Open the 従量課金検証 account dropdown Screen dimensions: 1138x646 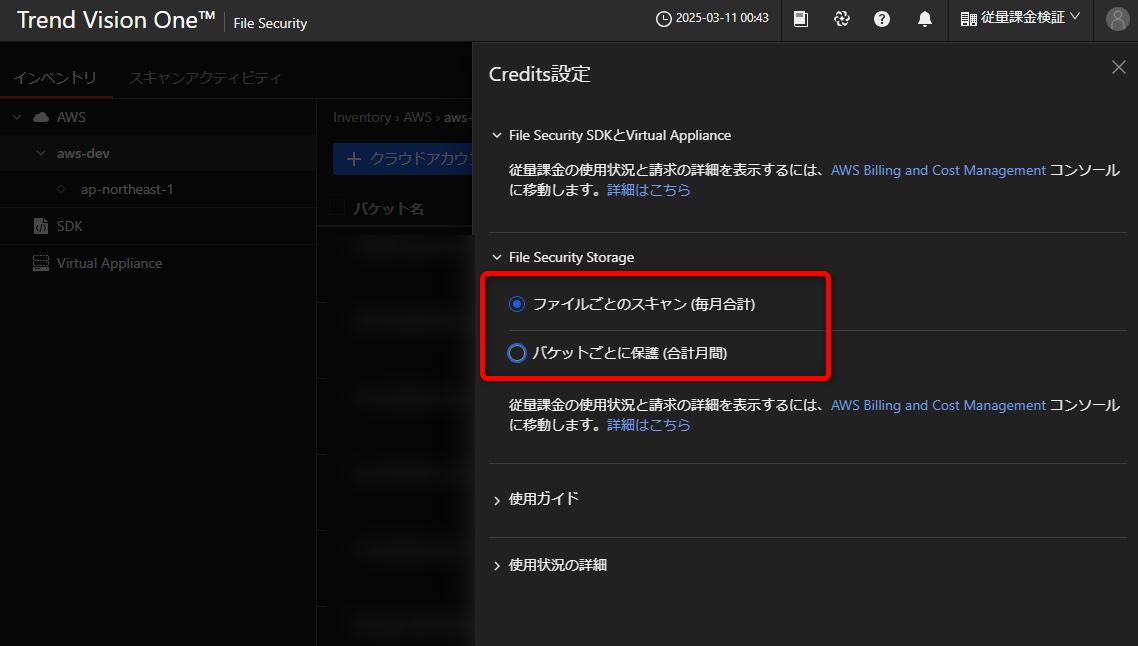pyautogui.click(x=1020, y=18)
